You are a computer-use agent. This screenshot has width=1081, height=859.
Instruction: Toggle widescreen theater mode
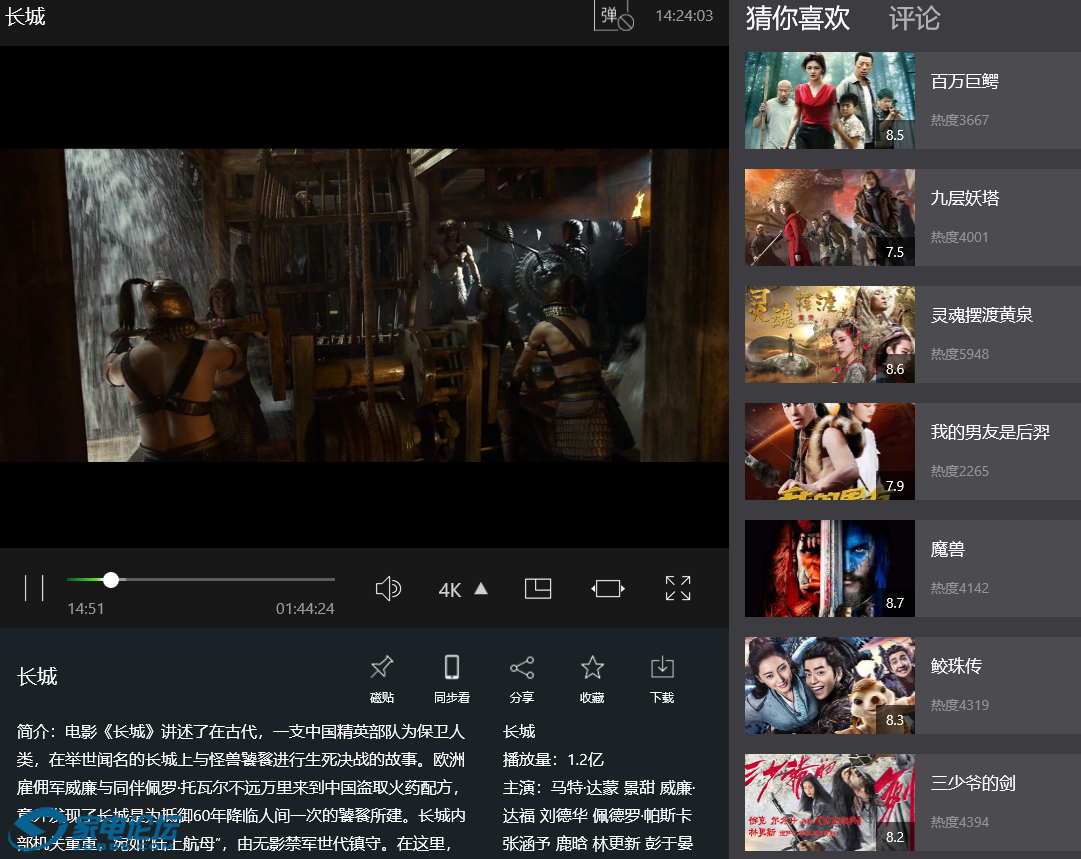pos(608,588)
